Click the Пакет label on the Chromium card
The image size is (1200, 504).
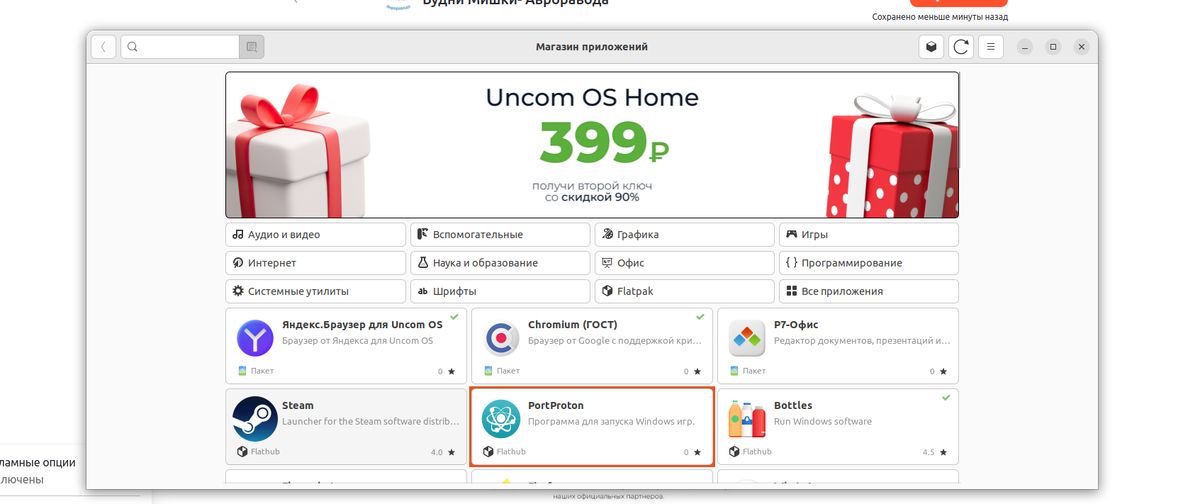[x=508, y=371]
